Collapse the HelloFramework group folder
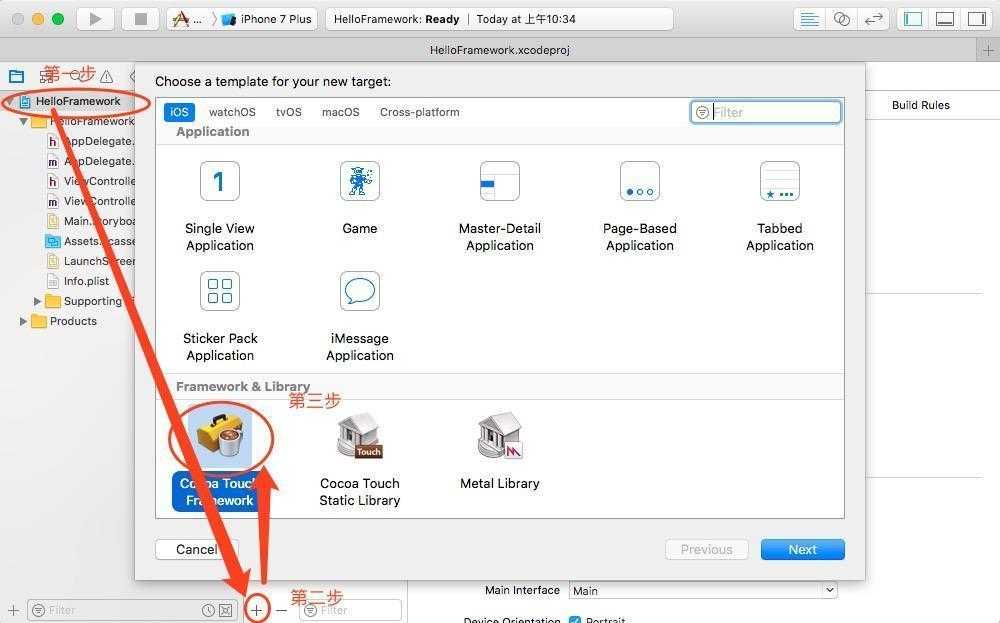1000x623 pixels. (23, 121)
